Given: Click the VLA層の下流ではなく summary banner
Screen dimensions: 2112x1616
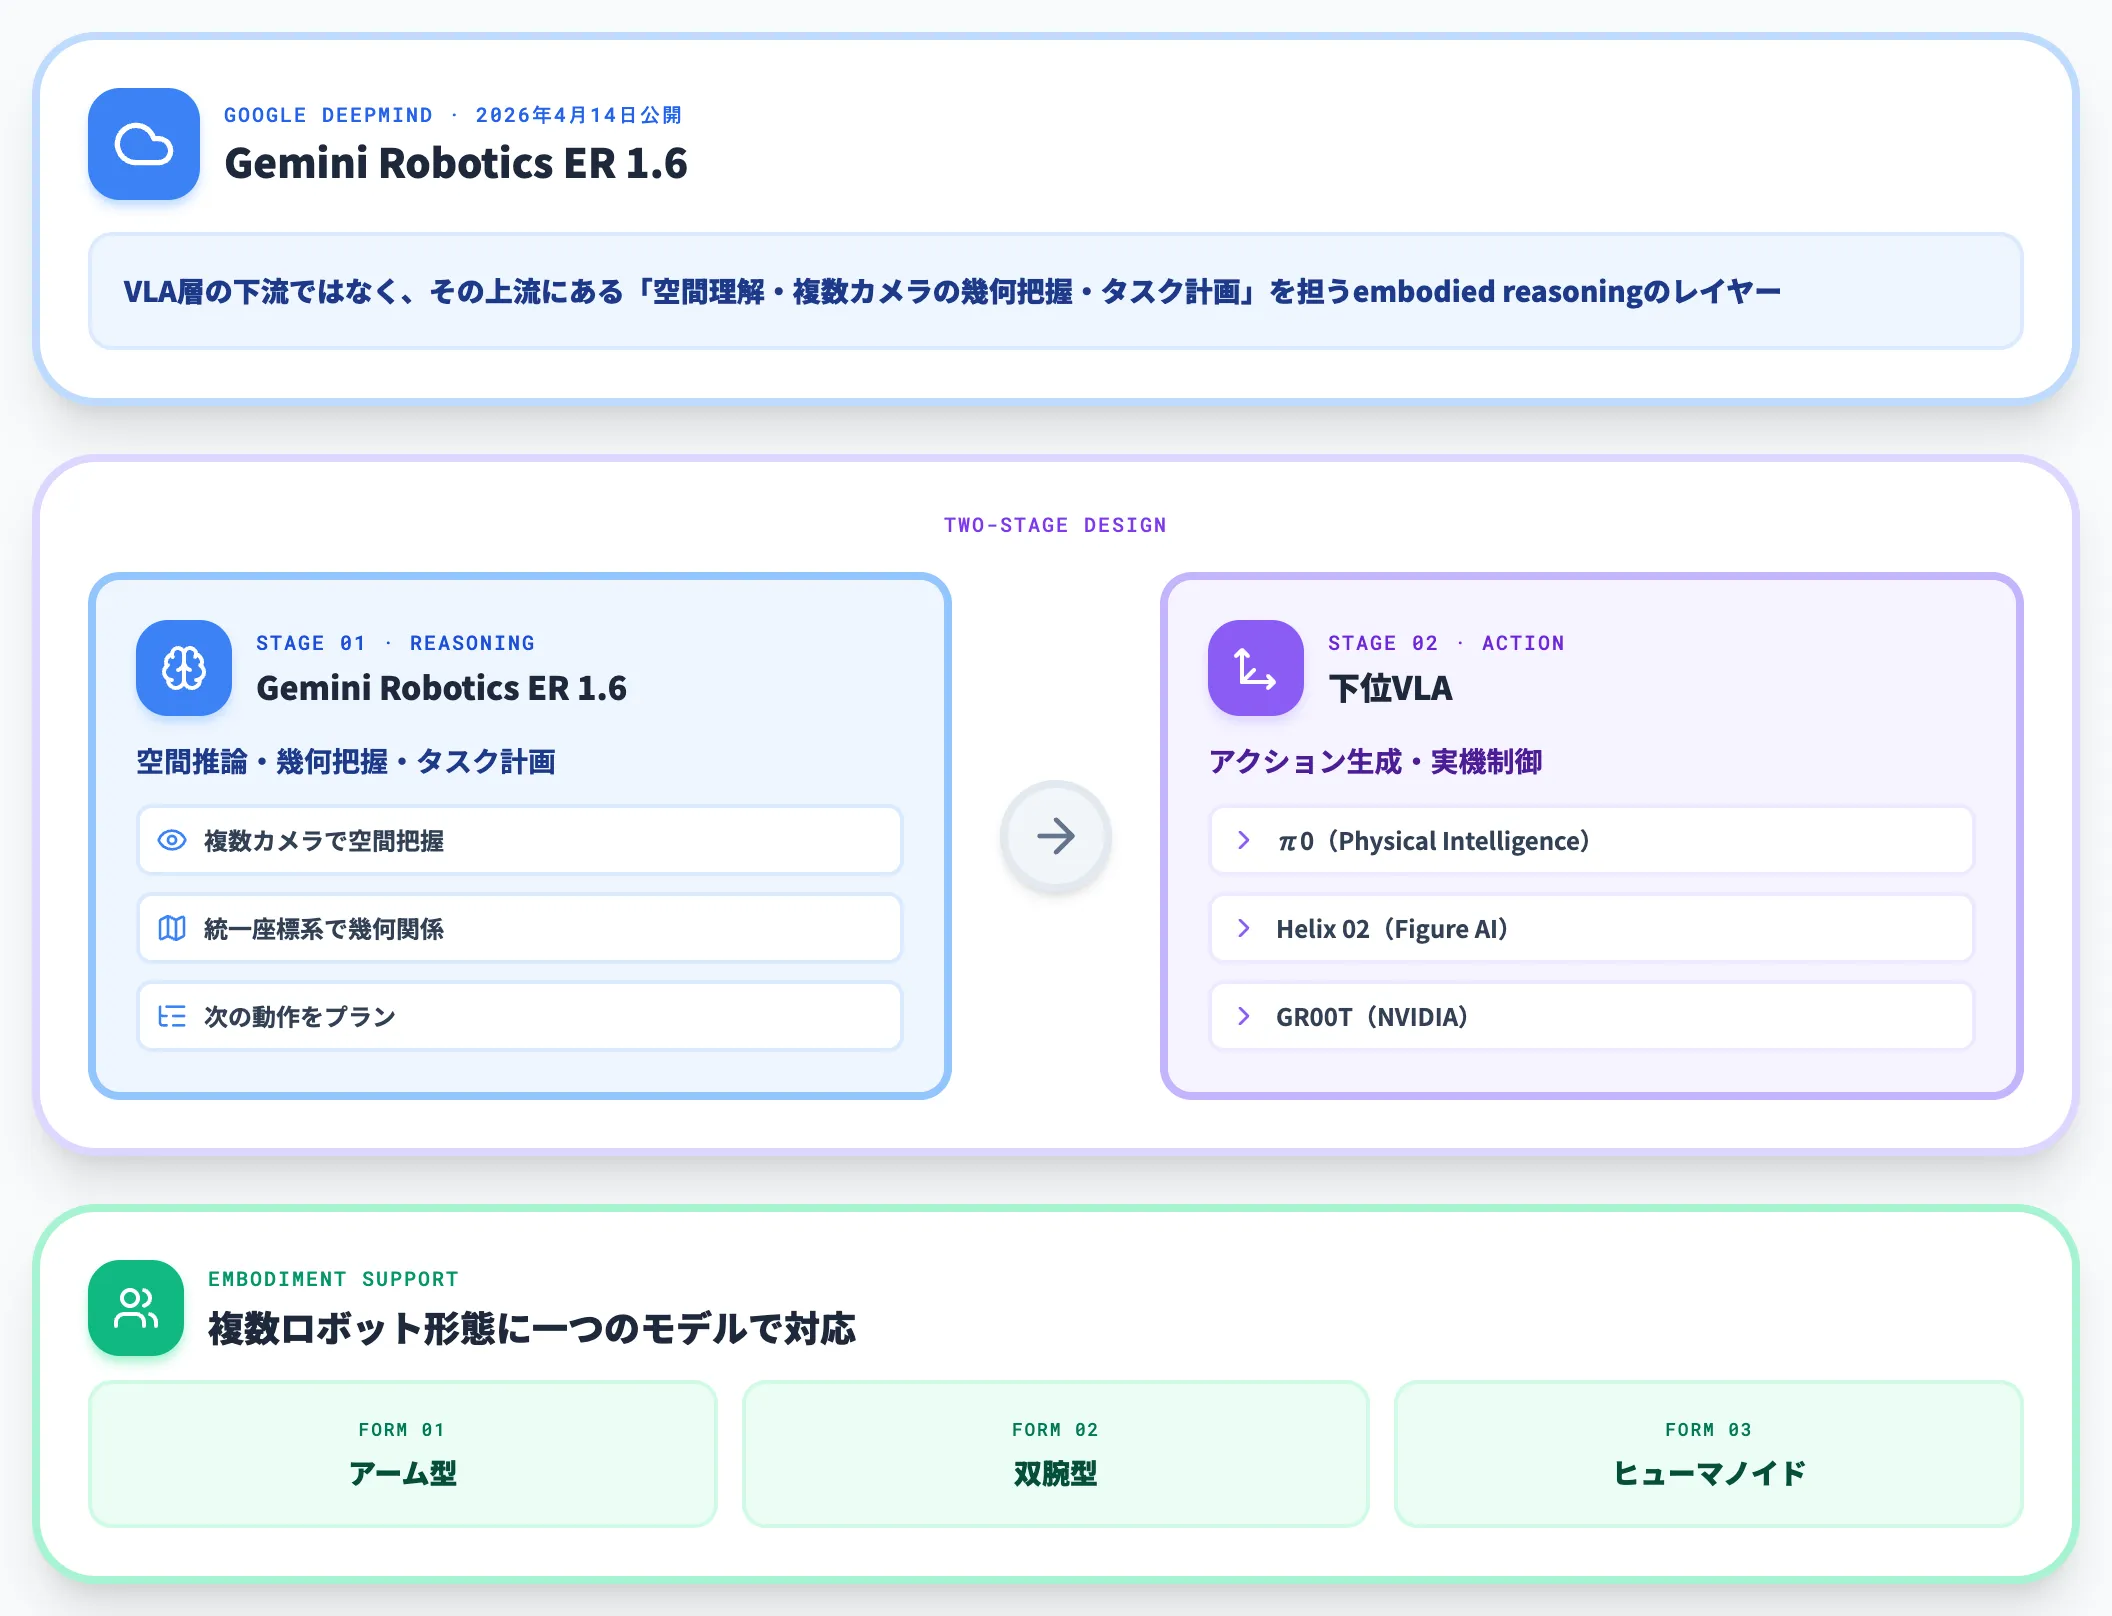Looking at the screenshot, I should 1056,291.
